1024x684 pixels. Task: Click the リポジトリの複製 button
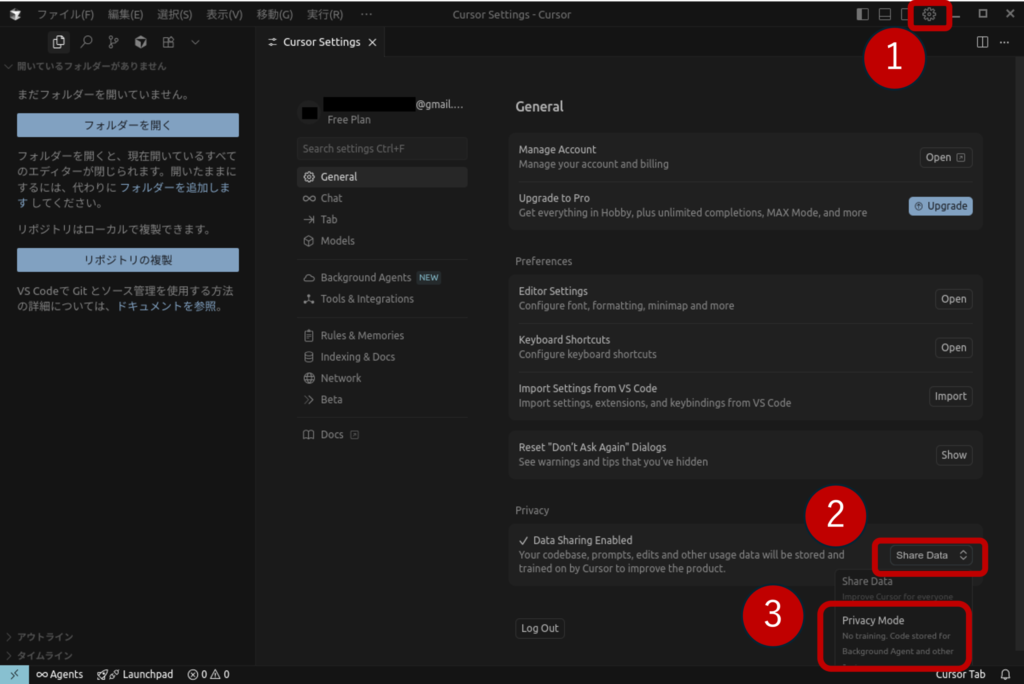[128, 259]
